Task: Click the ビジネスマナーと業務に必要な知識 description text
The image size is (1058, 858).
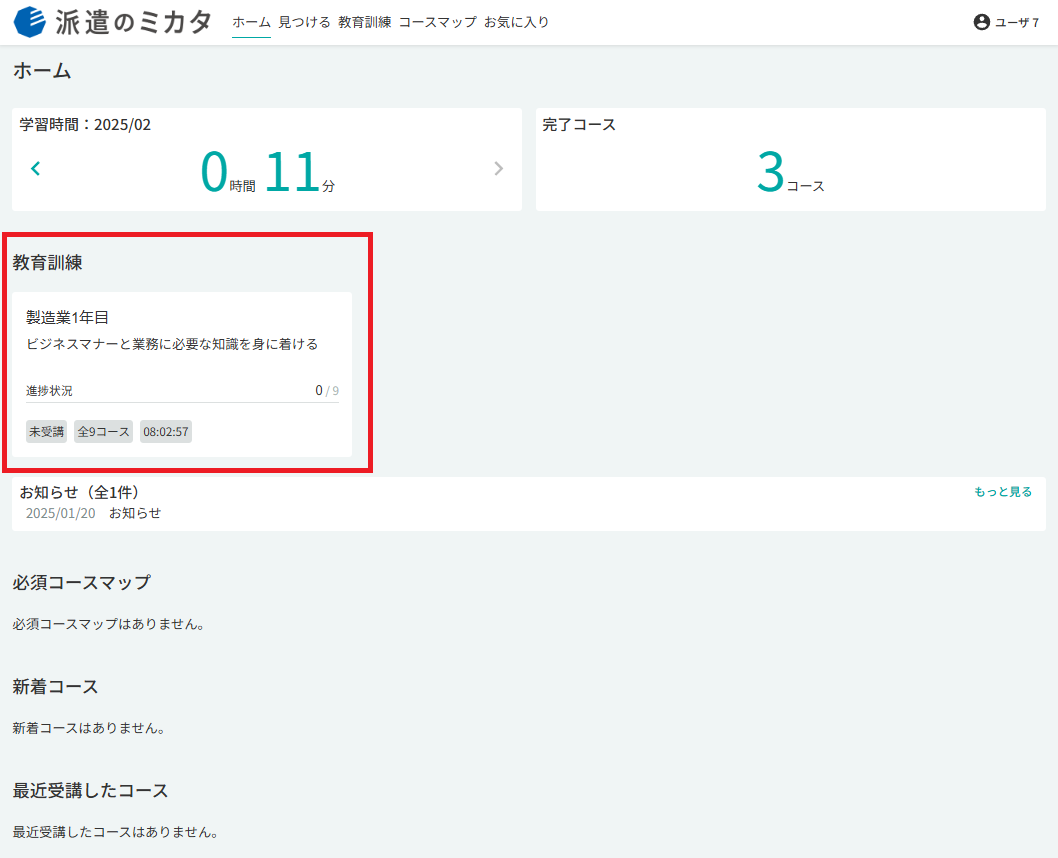Action: tap(172, 344)
